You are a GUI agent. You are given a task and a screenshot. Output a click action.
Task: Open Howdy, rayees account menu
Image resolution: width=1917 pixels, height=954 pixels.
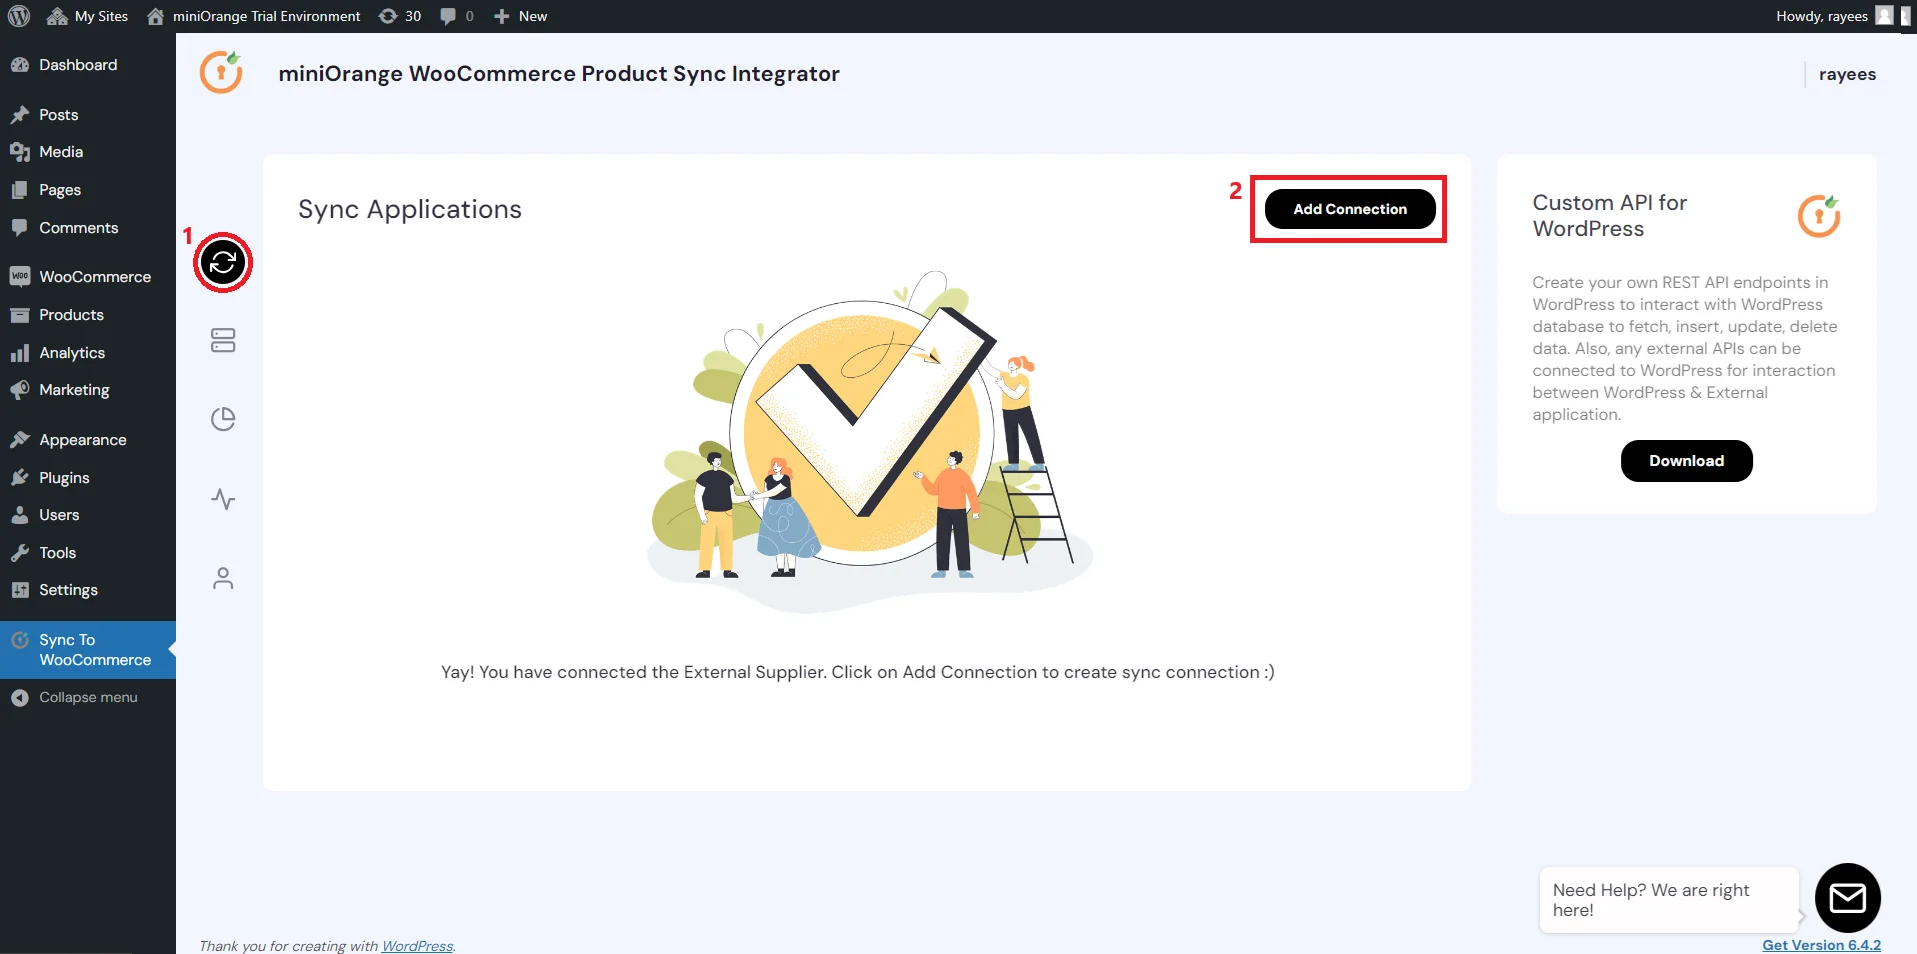point(1834,16)
